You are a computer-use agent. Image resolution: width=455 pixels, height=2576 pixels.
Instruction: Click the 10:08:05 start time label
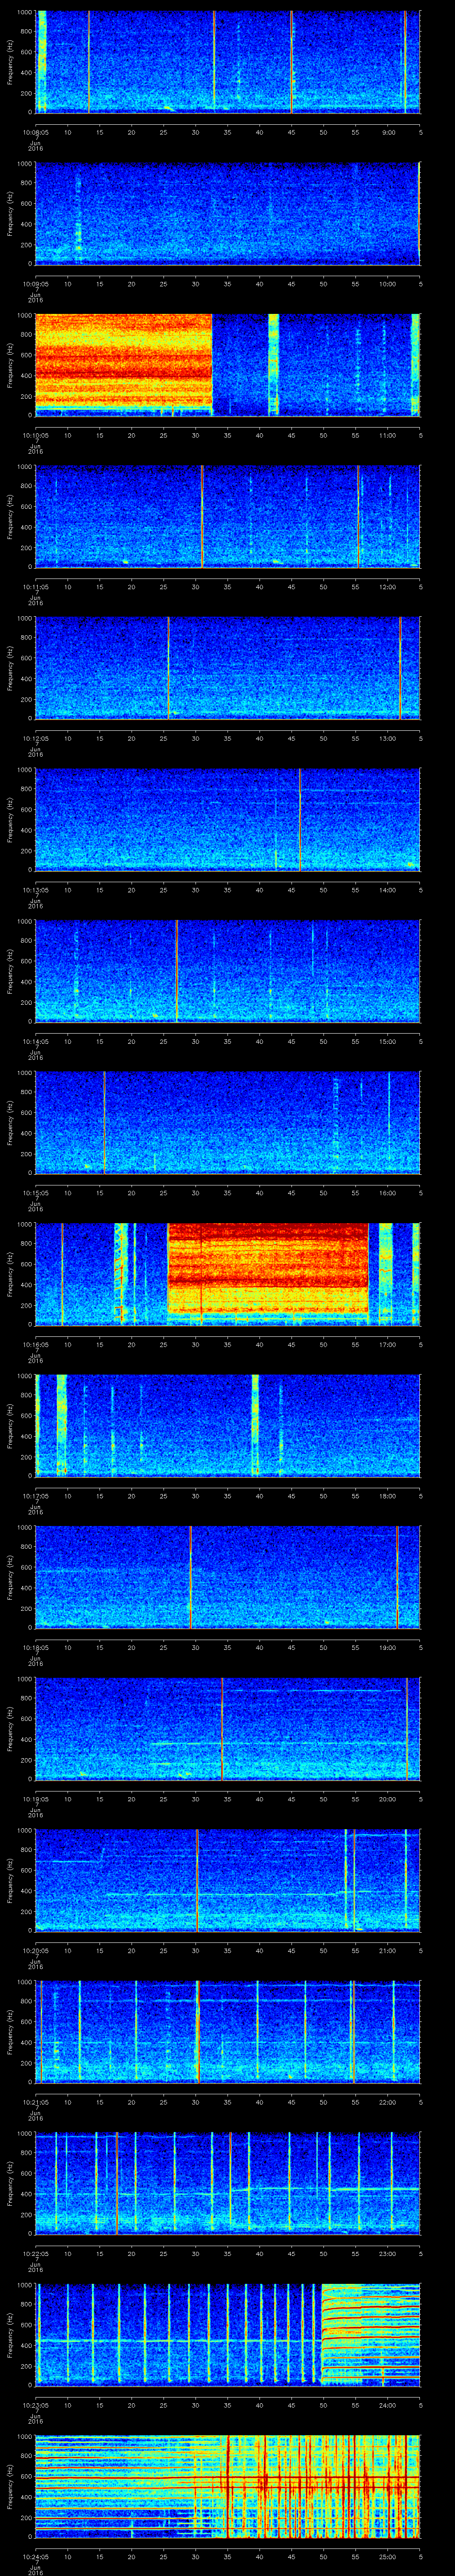pos(36,132)
